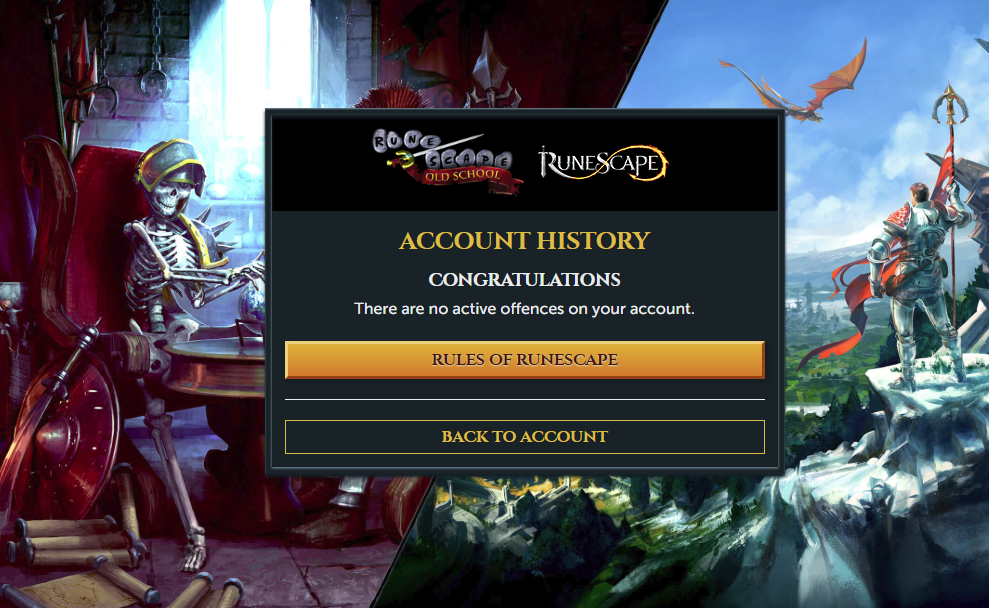Click the trident spear tip beside knight
Viewport: 989px width, 608px height.
[950, 104]
